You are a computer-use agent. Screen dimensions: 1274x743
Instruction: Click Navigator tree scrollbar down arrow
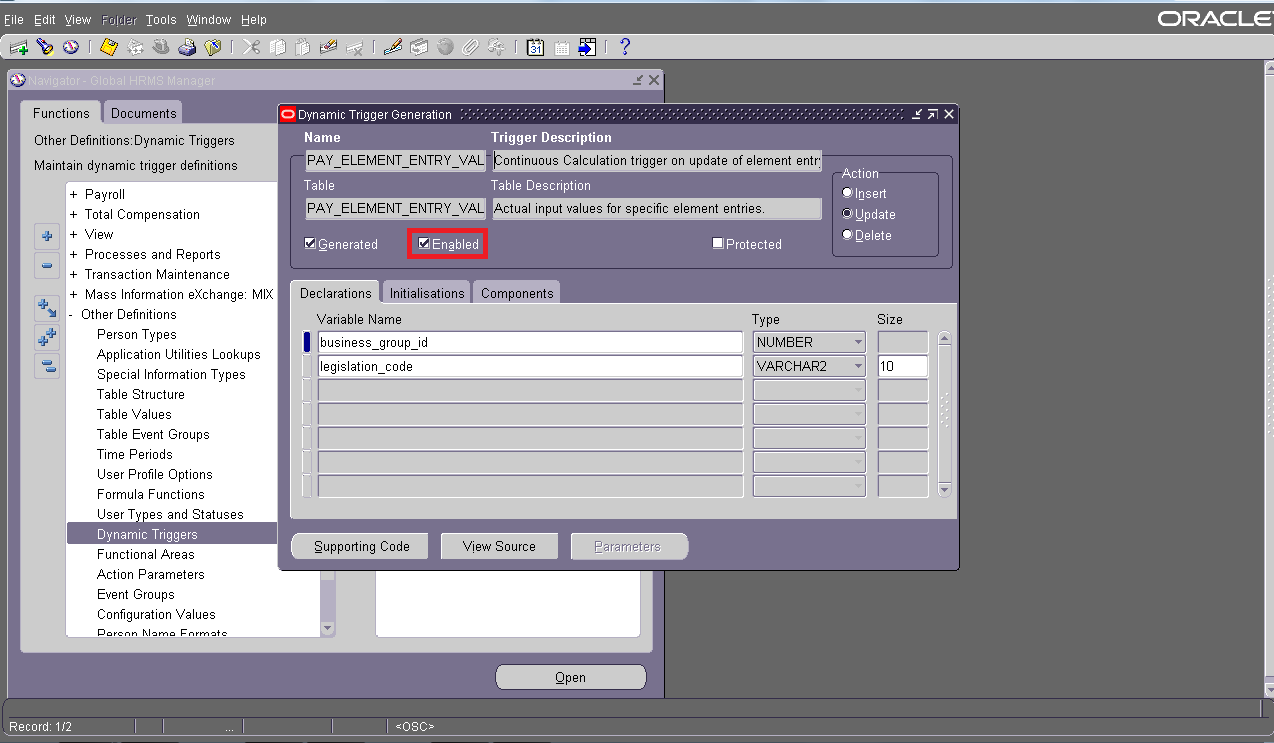pos(327,628)
